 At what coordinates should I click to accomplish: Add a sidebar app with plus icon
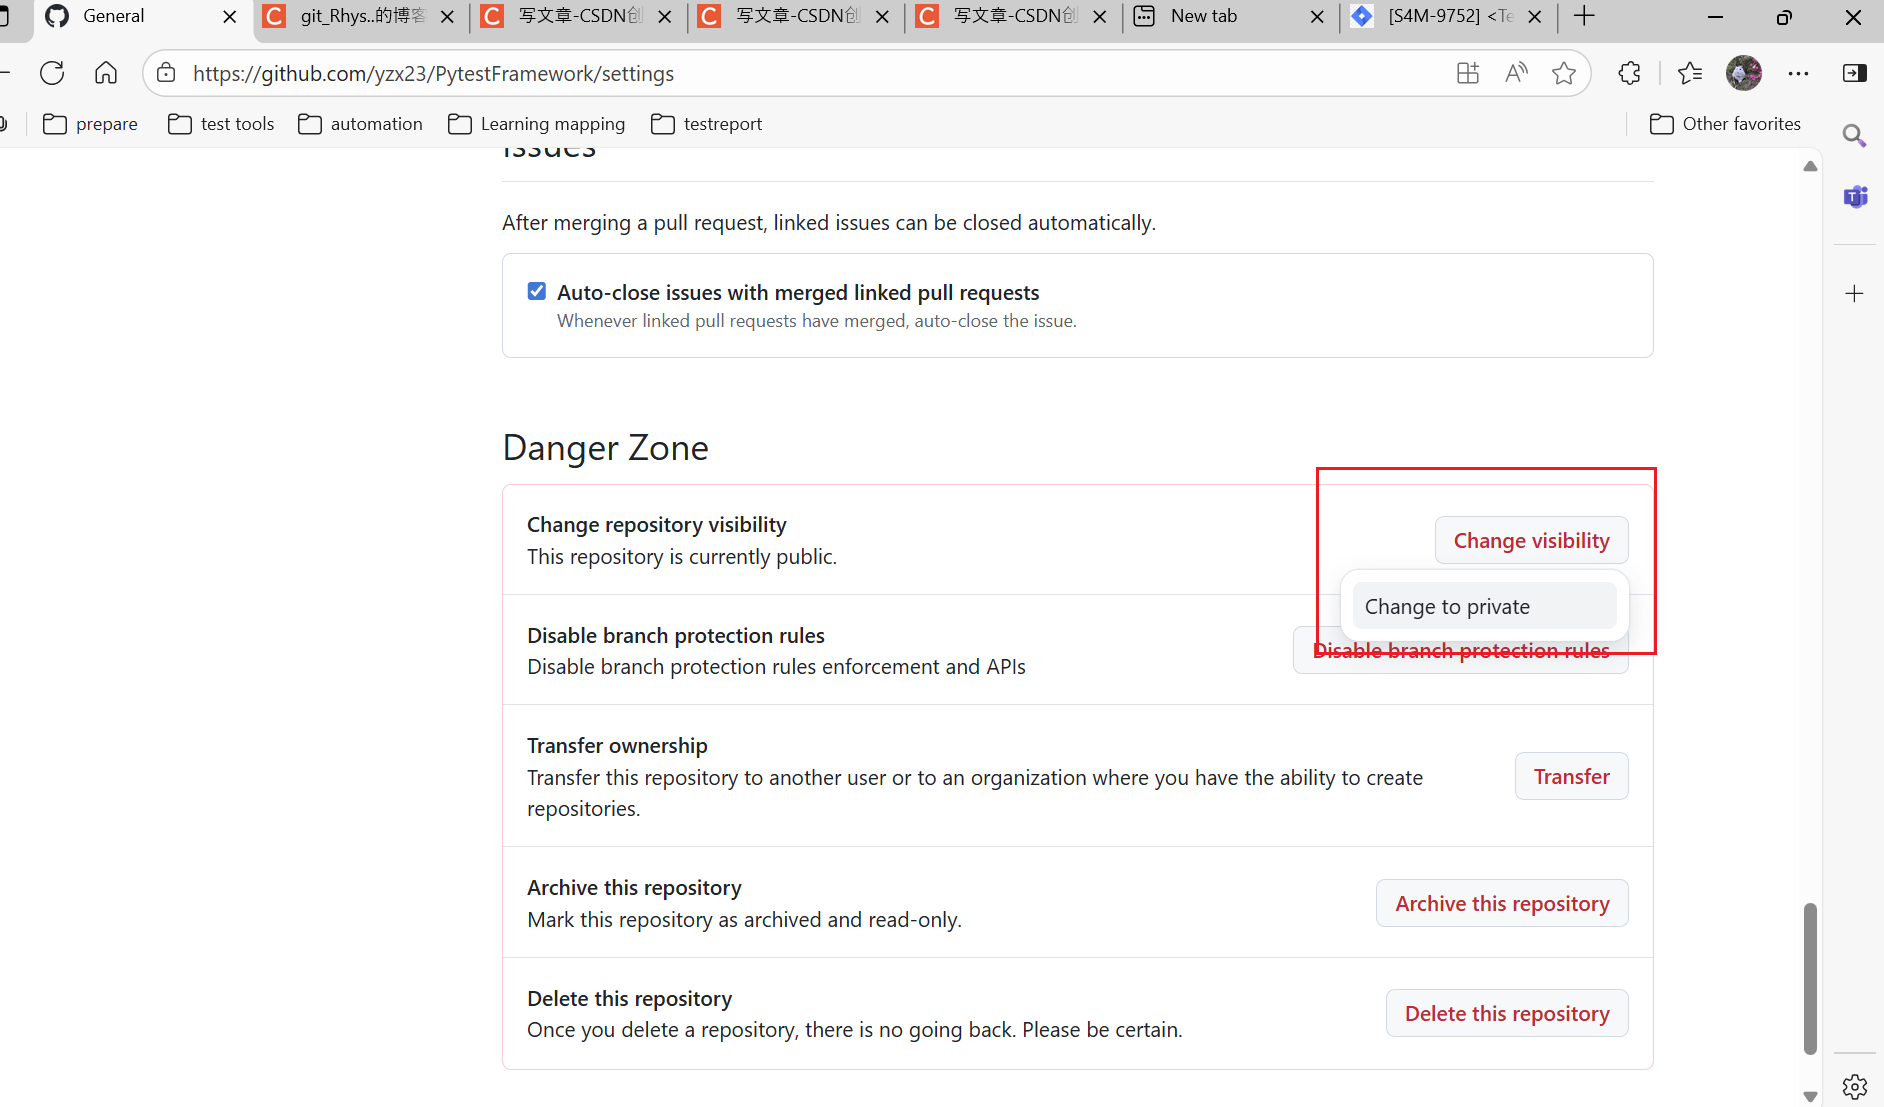(1855, 293)
